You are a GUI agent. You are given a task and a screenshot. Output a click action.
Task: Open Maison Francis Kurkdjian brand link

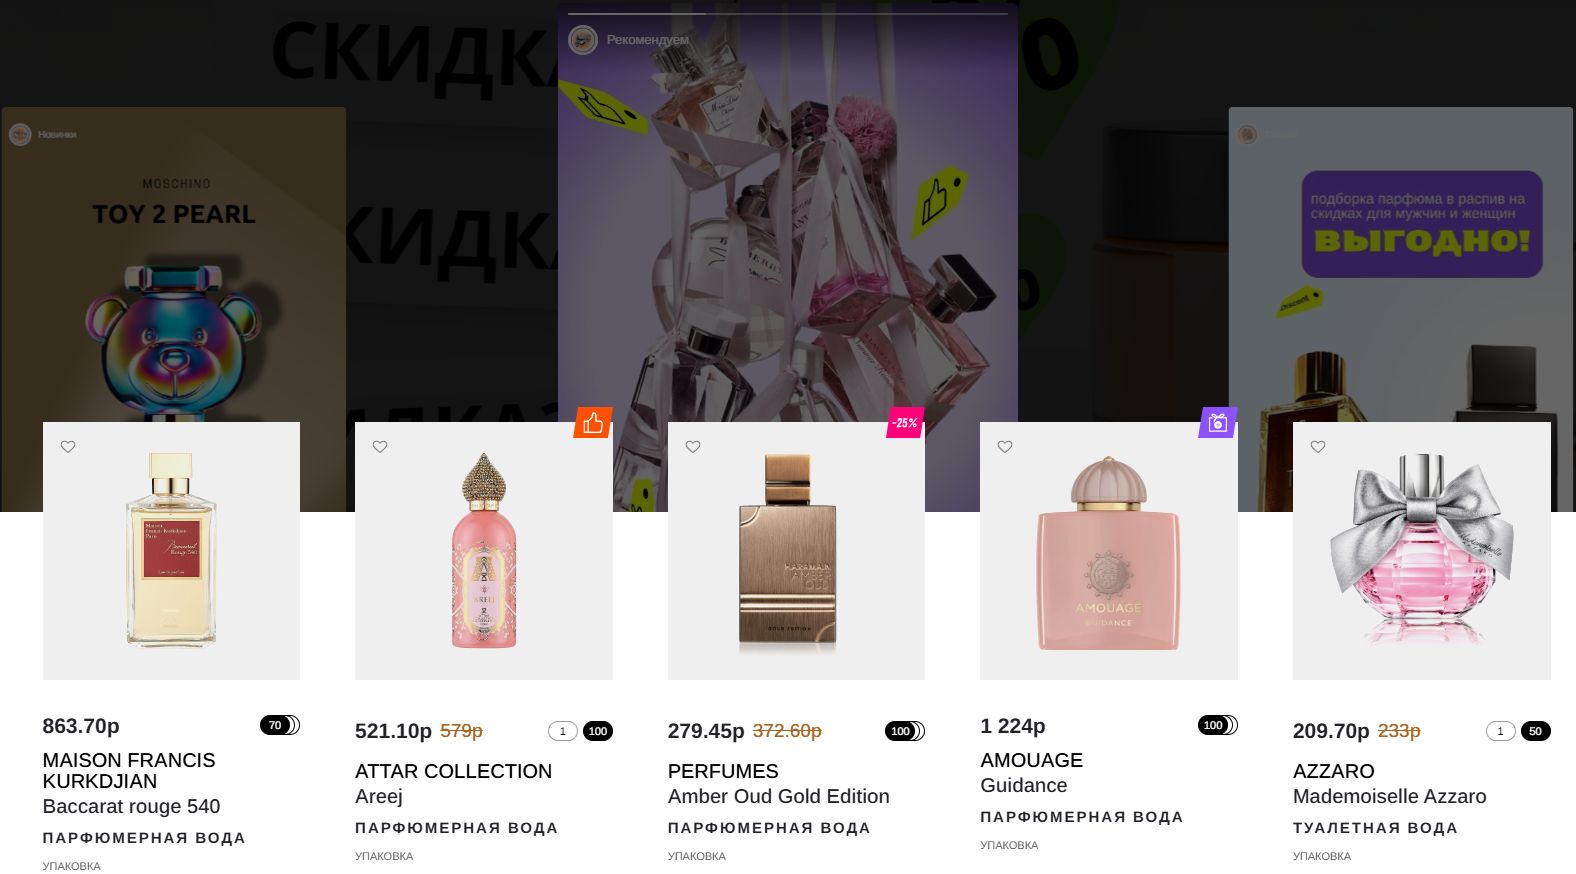129,771
